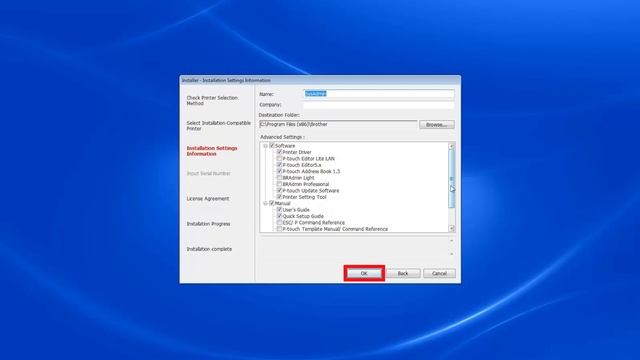Collapse the Software tree node
The height and width of the screenshot is (360, 640).
[x=265, y=146]
